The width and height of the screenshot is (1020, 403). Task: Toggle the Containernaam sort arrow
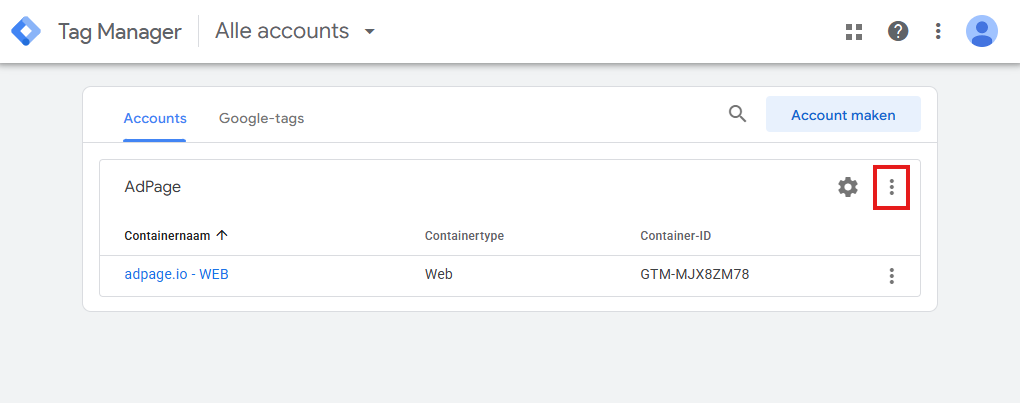222,236
